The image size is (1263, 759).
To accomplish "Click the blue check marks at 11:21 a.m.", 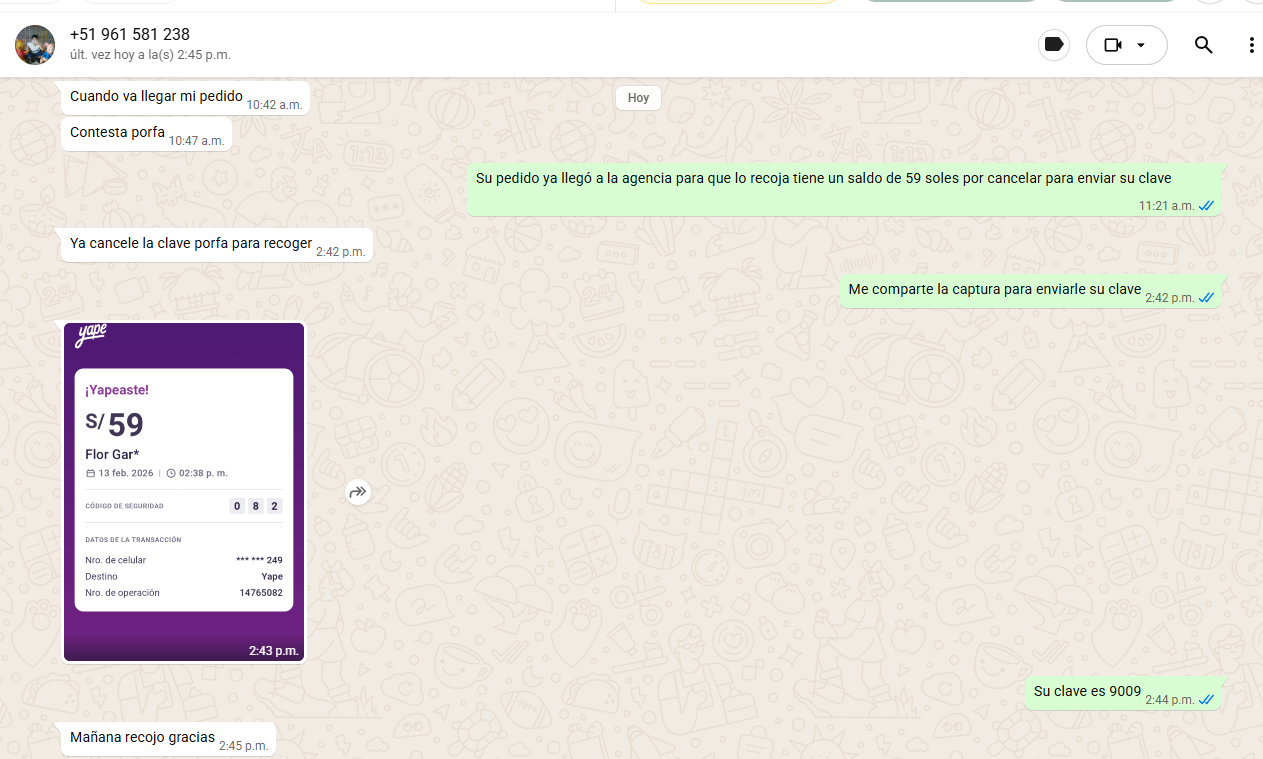I will point(1206,206).
